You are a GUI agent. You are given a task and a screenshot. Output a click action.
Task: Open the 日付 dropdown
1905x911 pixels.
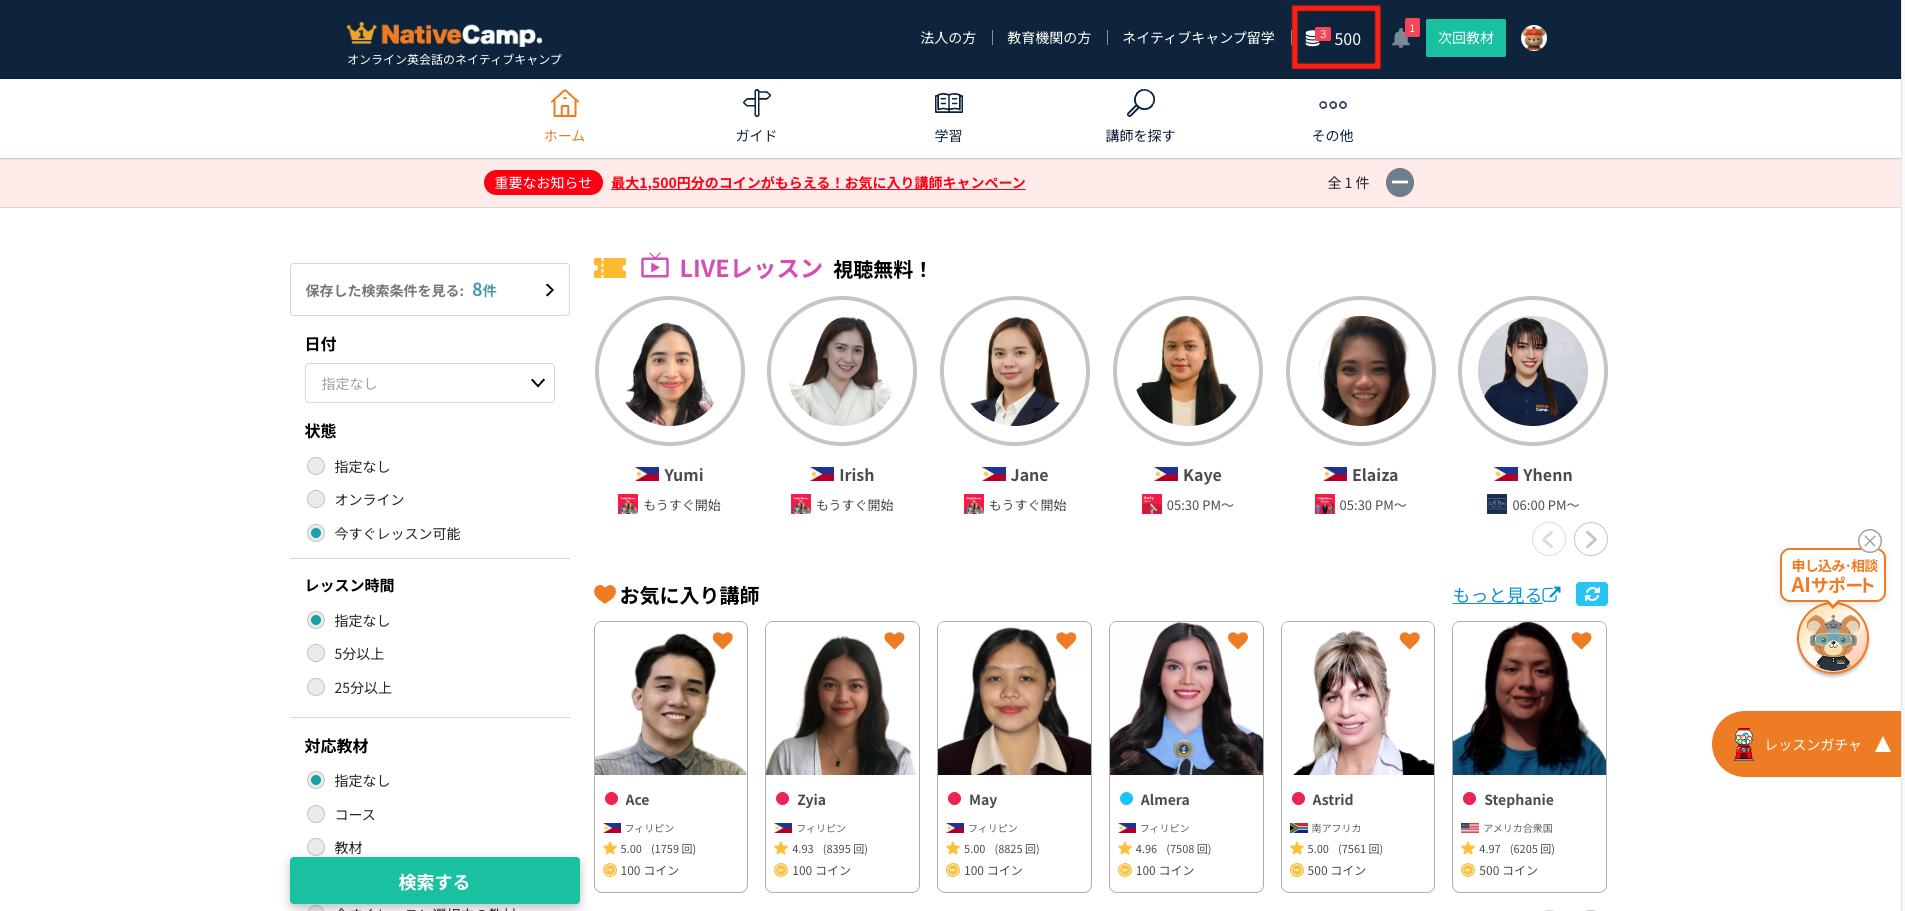(x=430, y=383)
